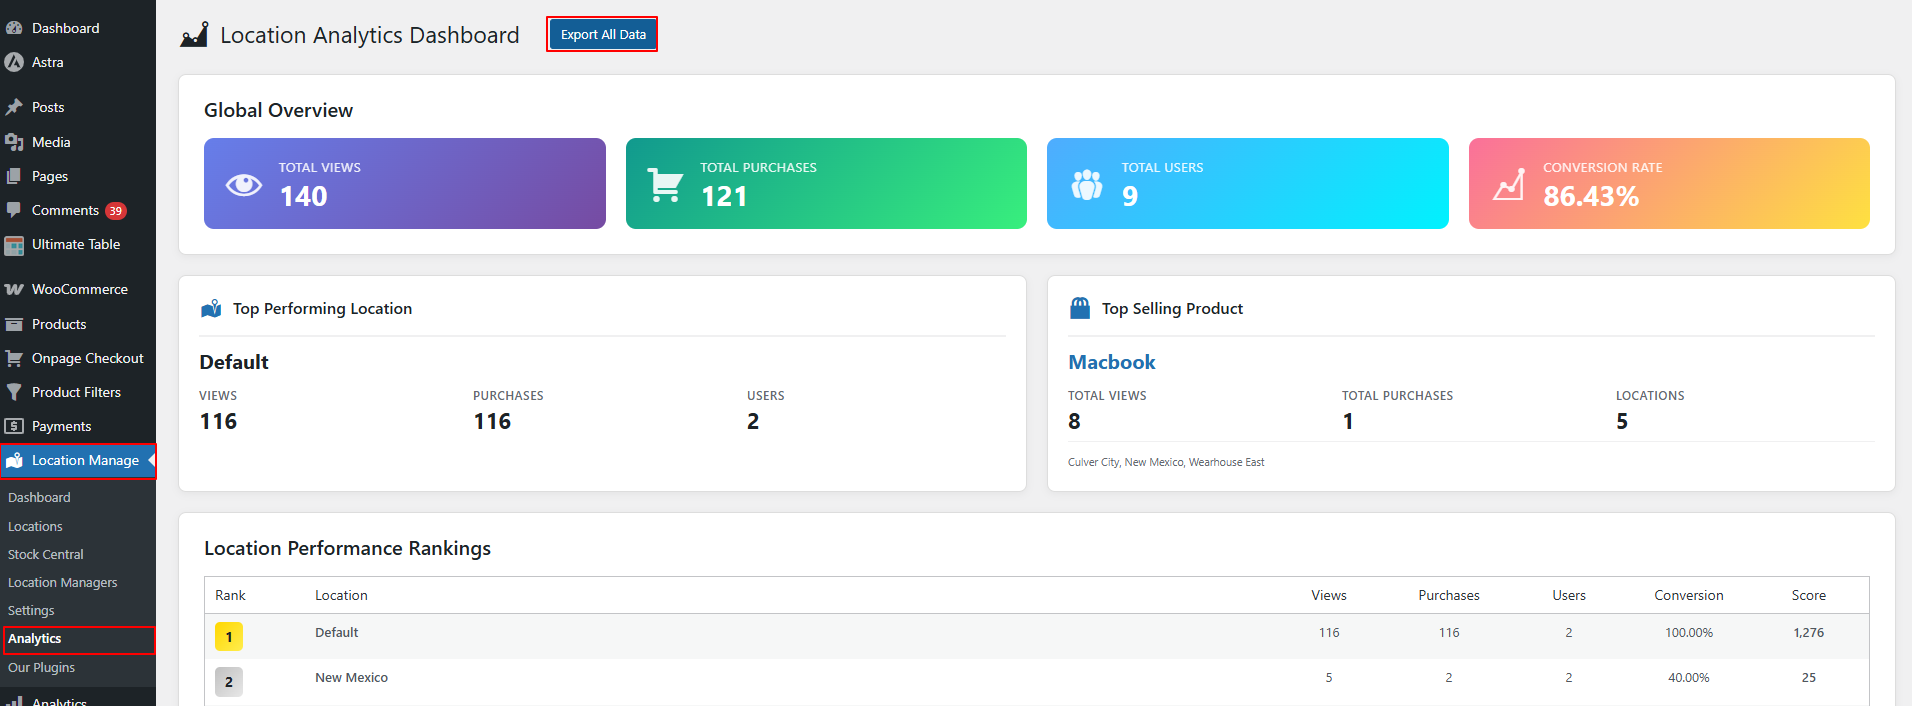1912x706 pixels.
Task: Click the Astra logo icon
Action: (x=14, y=62)
